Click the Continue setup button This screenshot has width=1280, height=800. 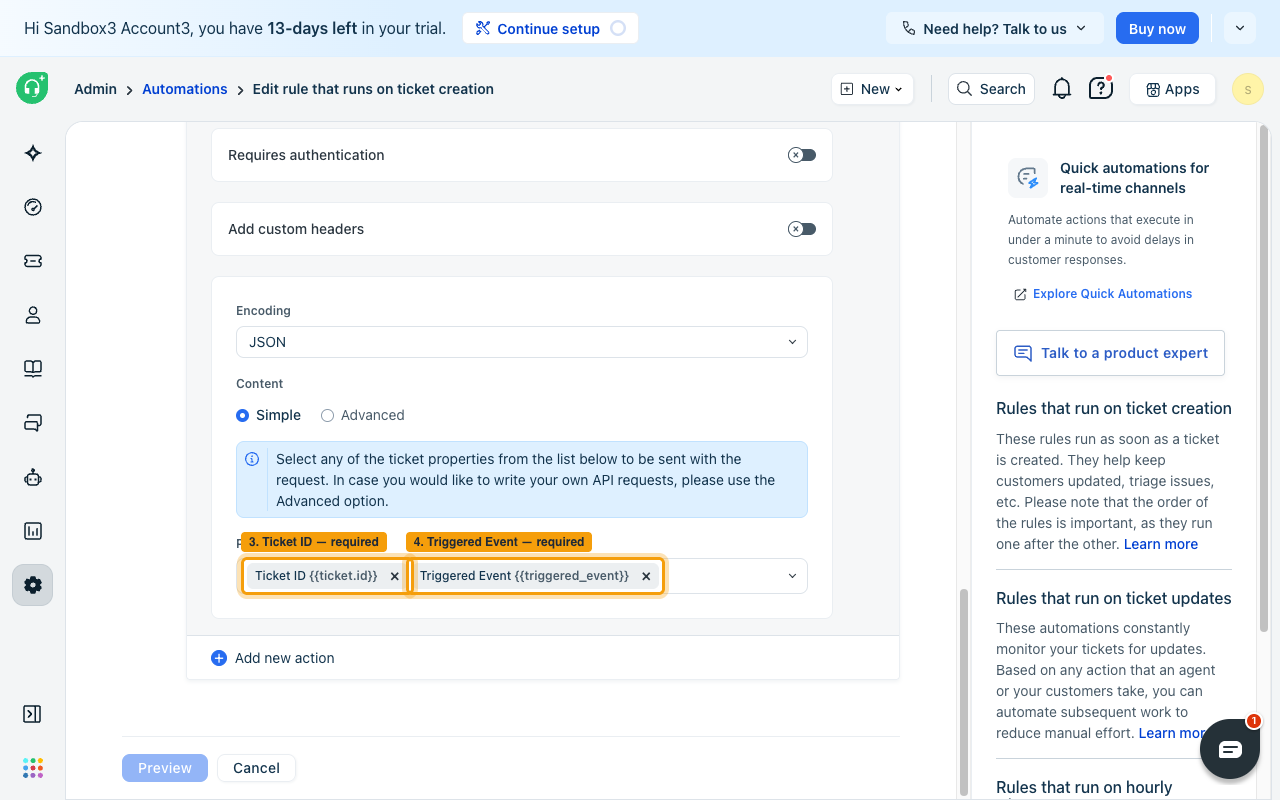[x=550, y=28]
